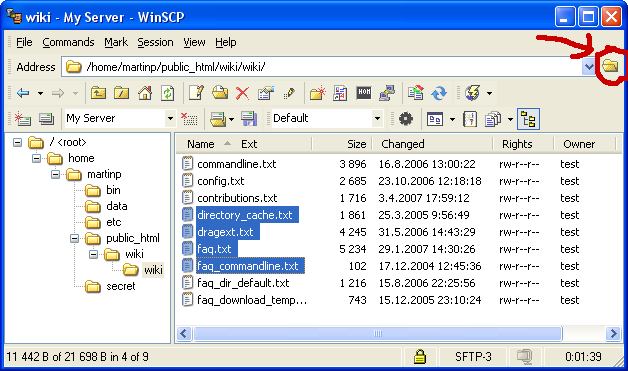628x371 pixels.
Task: Go back with the blue left arrow
Action: click(23, 93)
